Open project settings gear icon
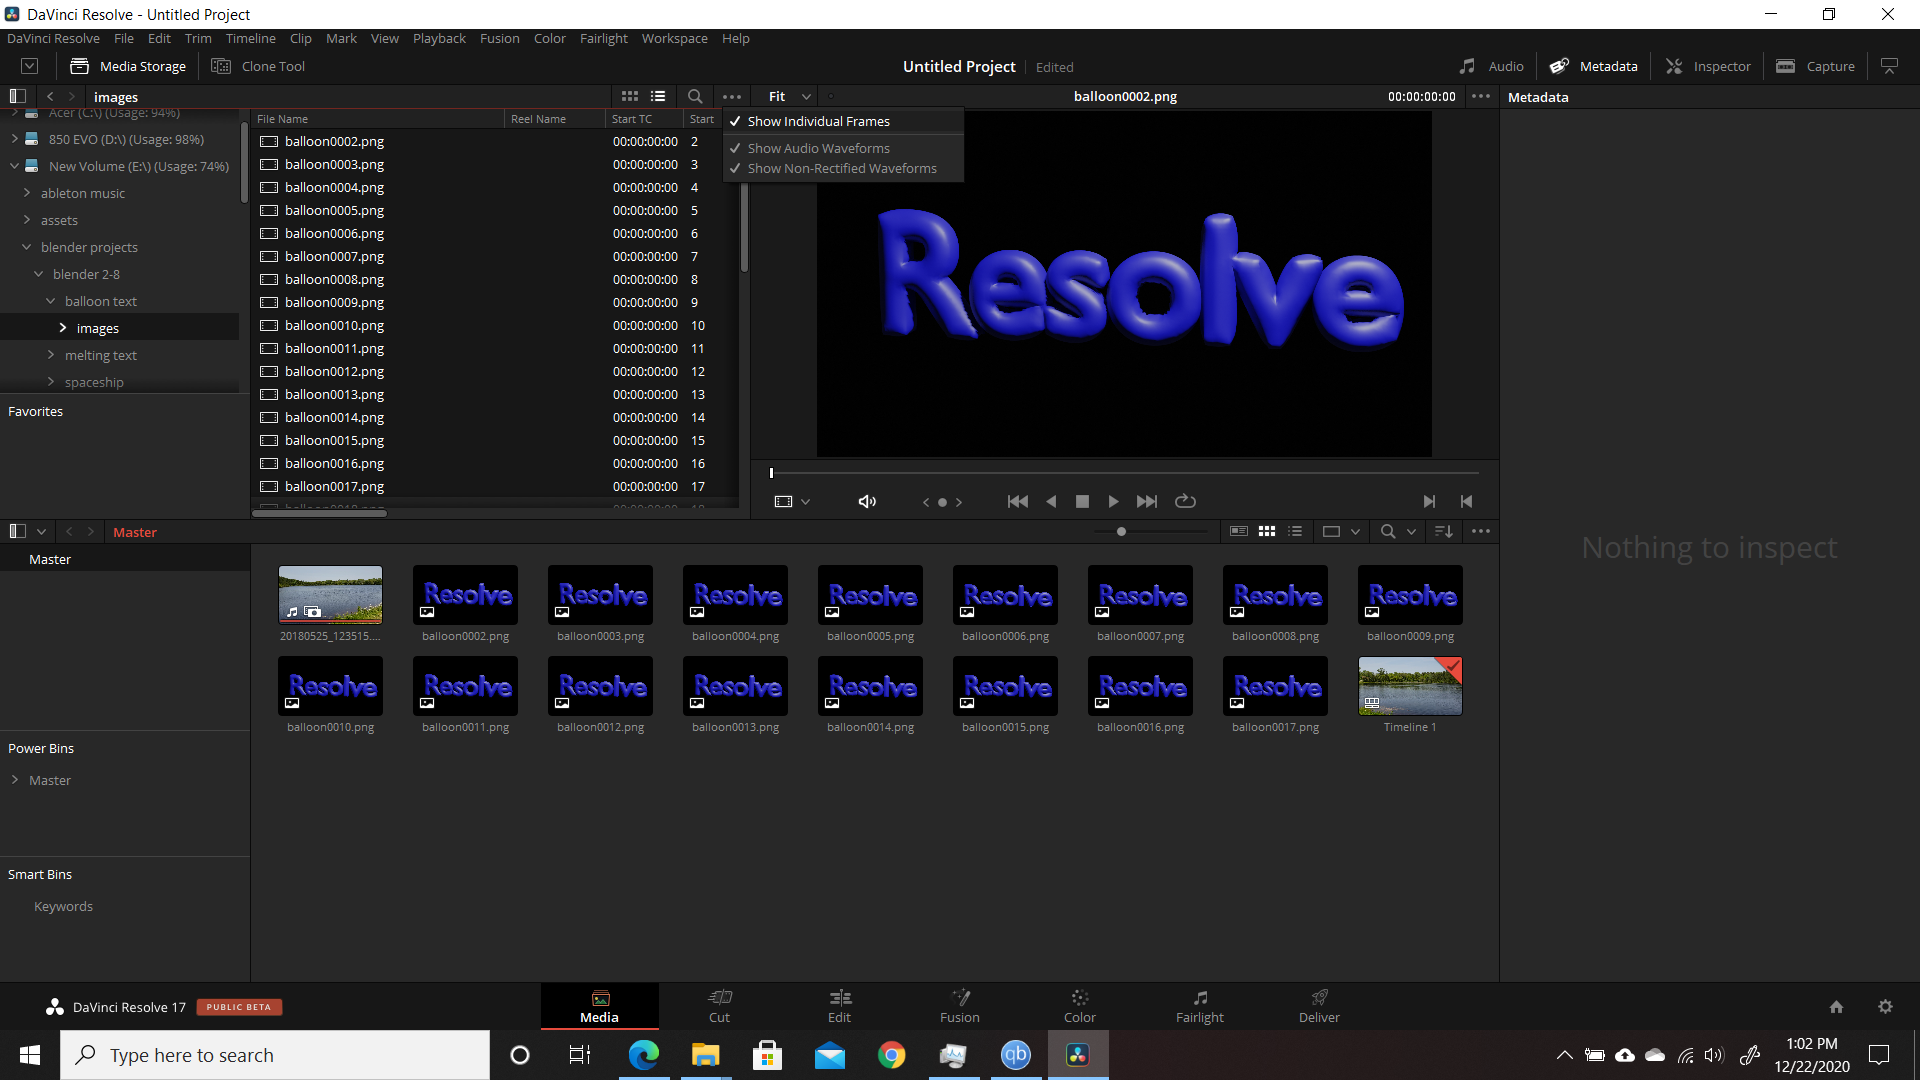 point(1885,1007)
